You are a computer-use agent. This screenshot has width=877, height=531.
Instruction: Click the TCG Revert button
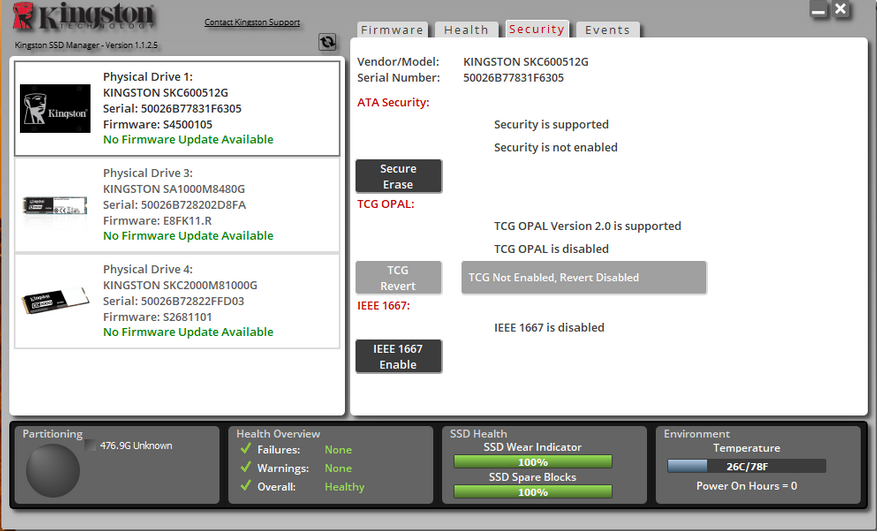398,278
